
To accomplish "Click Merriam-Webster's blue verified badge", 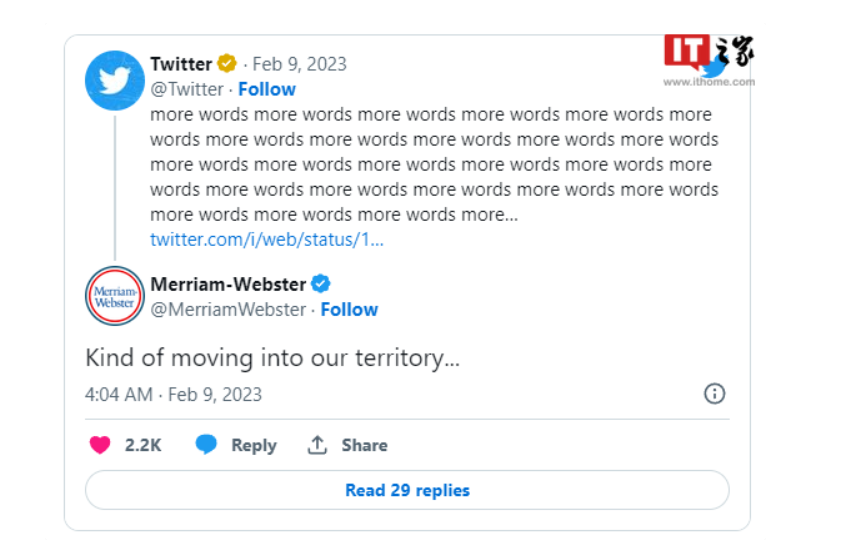I will click(322, 284).
